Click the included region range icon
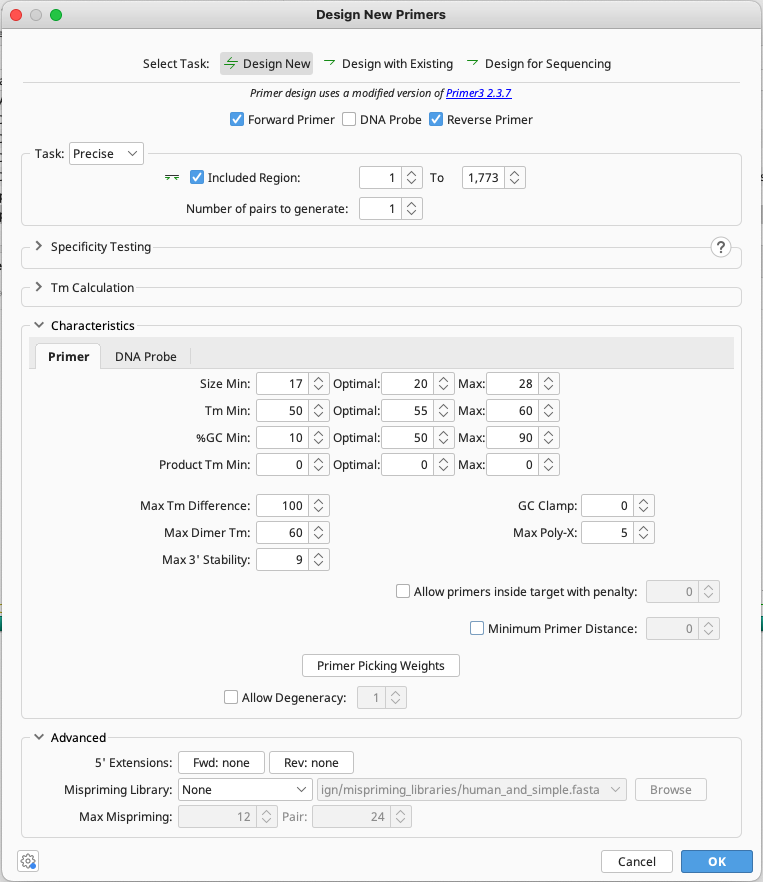 [x=171, y=177]
